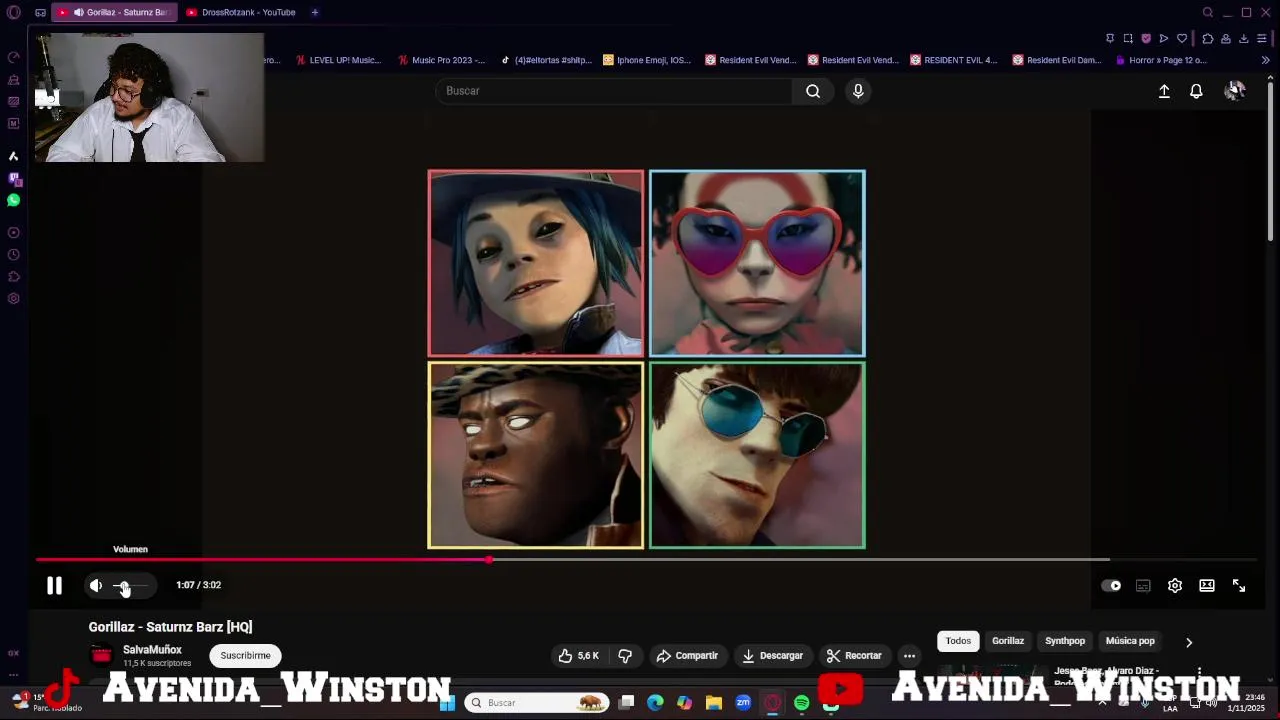The width and height of the screenshot is (1280, 720).
Task: Open the extensions cube sidebar icon
Action: (x=13, y=277)
